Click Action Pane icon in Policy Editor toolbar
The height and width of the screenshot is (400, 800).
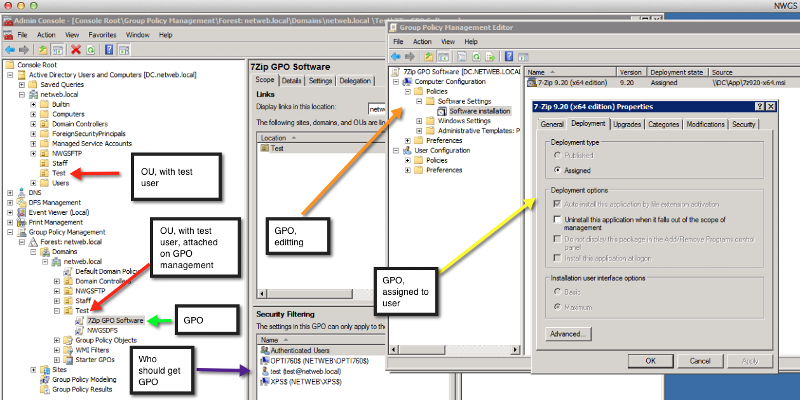[523, 56]
